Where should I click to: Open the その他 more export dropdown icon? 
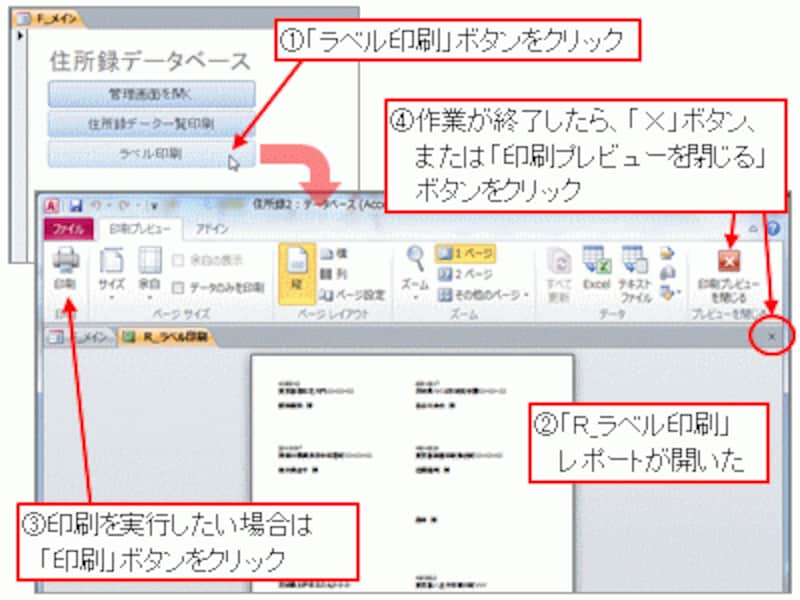click(670, 293)
